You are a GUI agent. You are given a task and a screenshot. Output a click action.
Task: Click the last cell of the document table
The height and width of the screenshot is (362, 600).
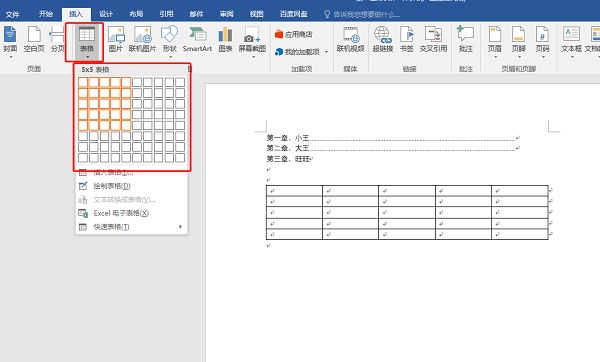[520, 234]
